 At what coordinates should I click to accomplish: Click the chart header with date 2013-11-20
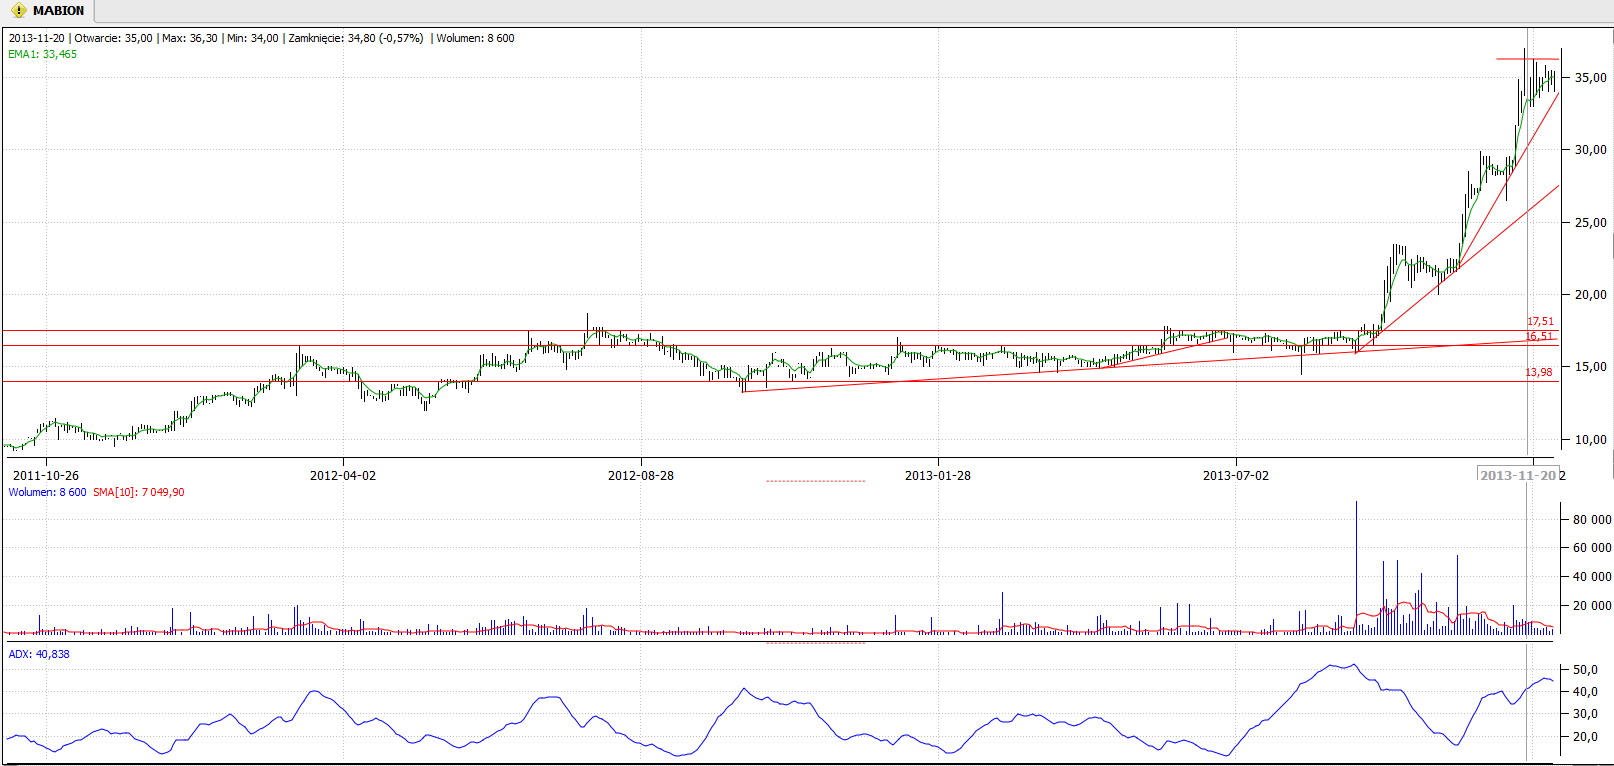[261, 38]
